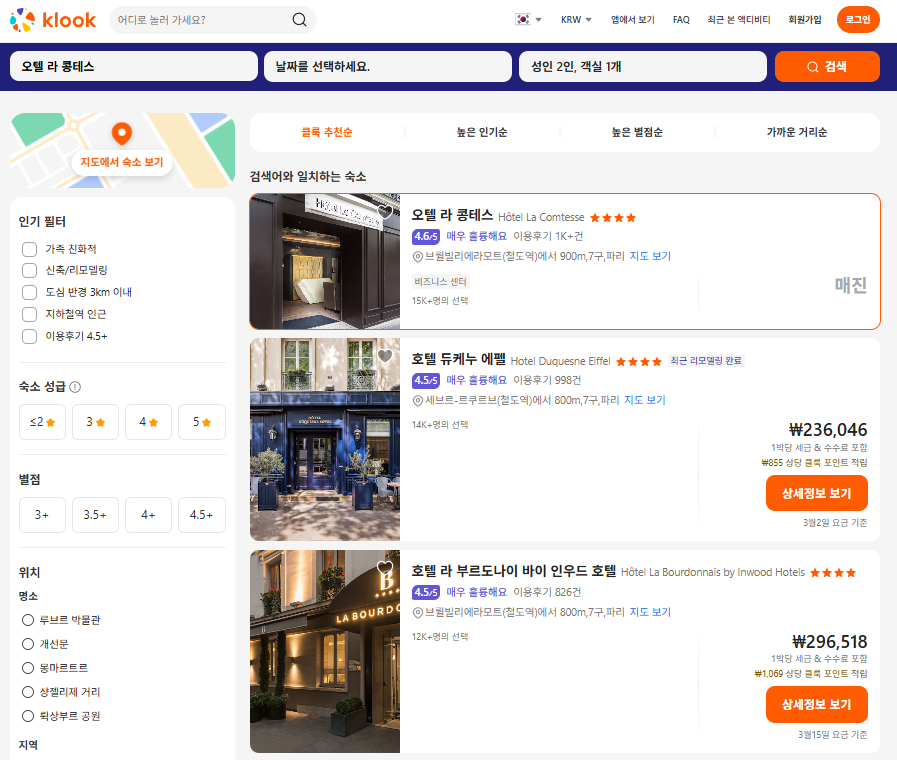Edit the '오텔 라 콩테스' destination field
Viewport: 897px width, 760px height.
coord(134,66)
